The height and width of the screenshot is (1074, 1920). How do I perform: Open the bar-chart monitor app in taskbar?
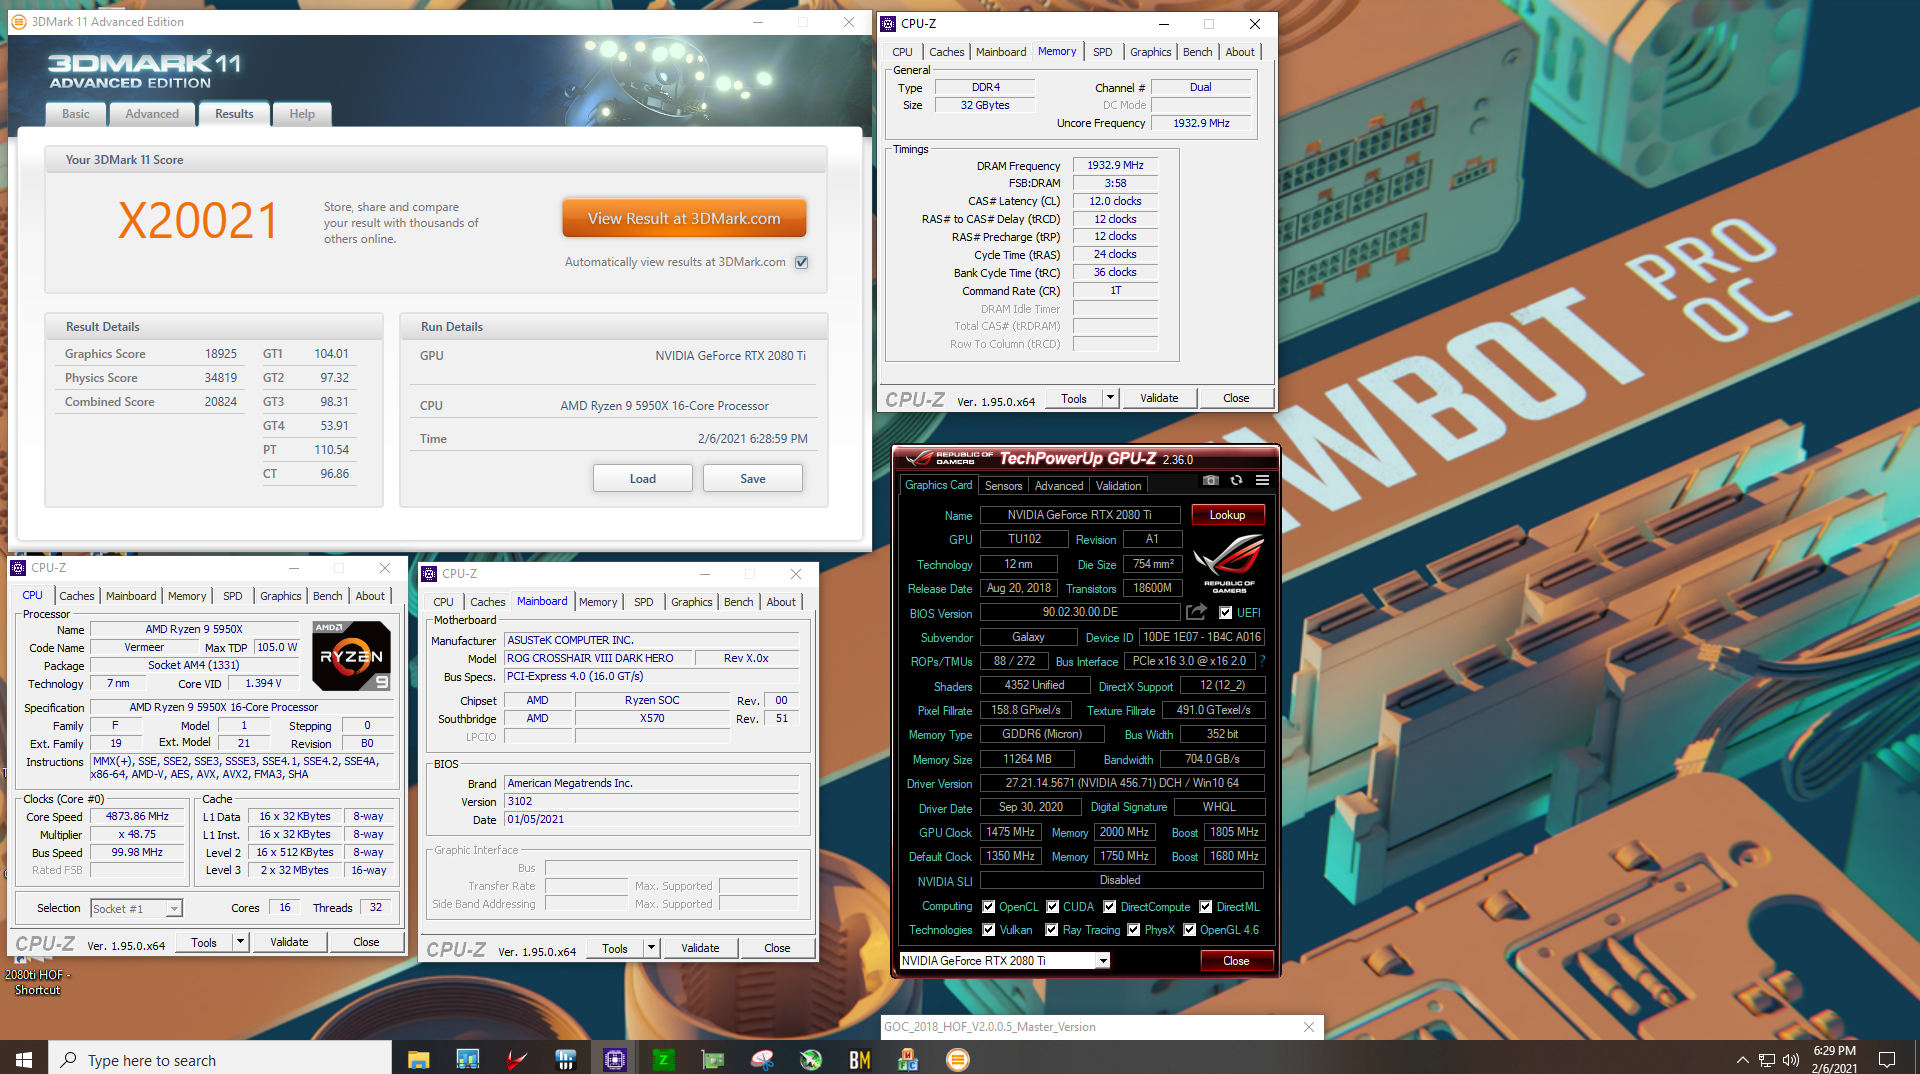[x=467, y=1059]
